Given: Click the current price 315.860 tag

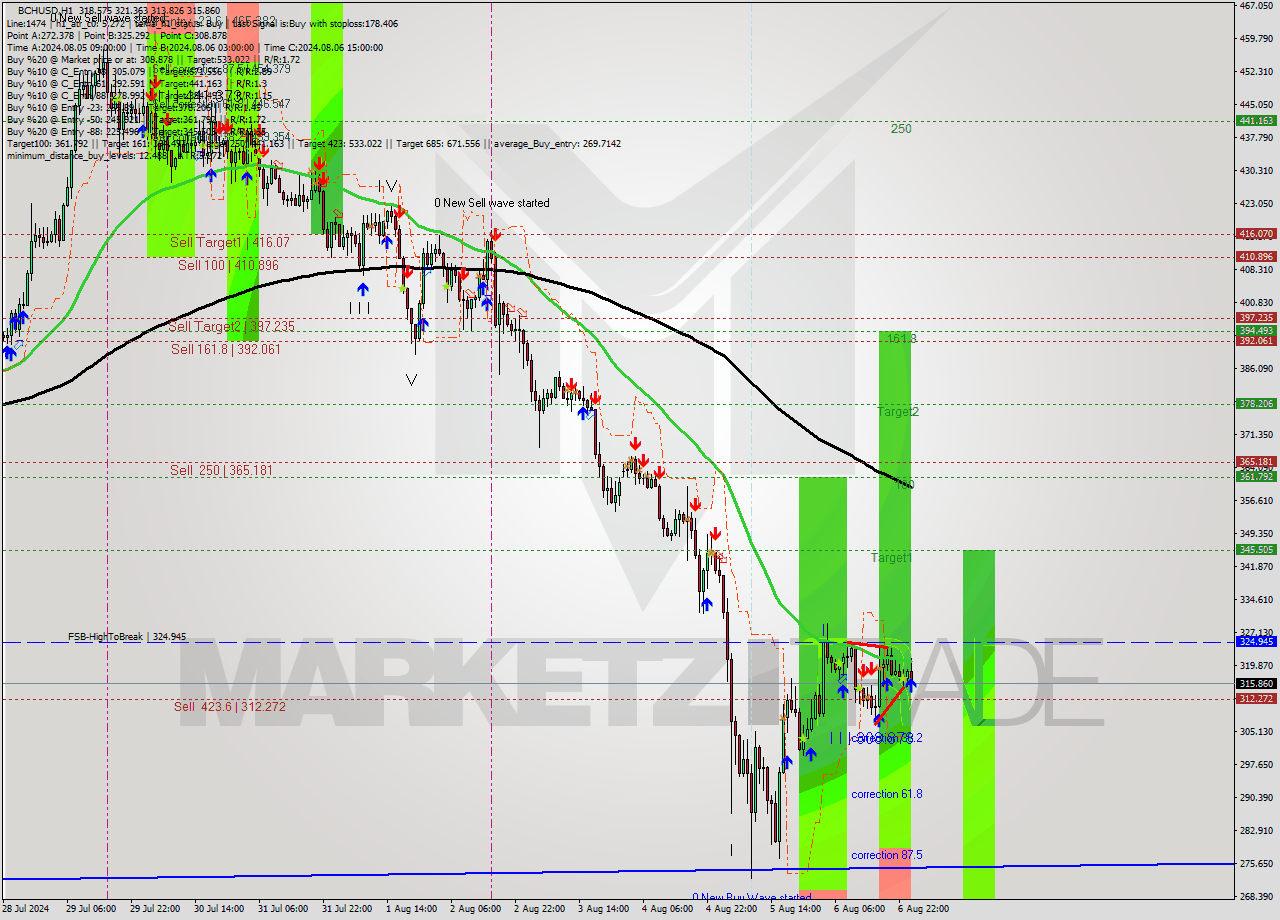Looking at the screenshot, I should 1256,684.
